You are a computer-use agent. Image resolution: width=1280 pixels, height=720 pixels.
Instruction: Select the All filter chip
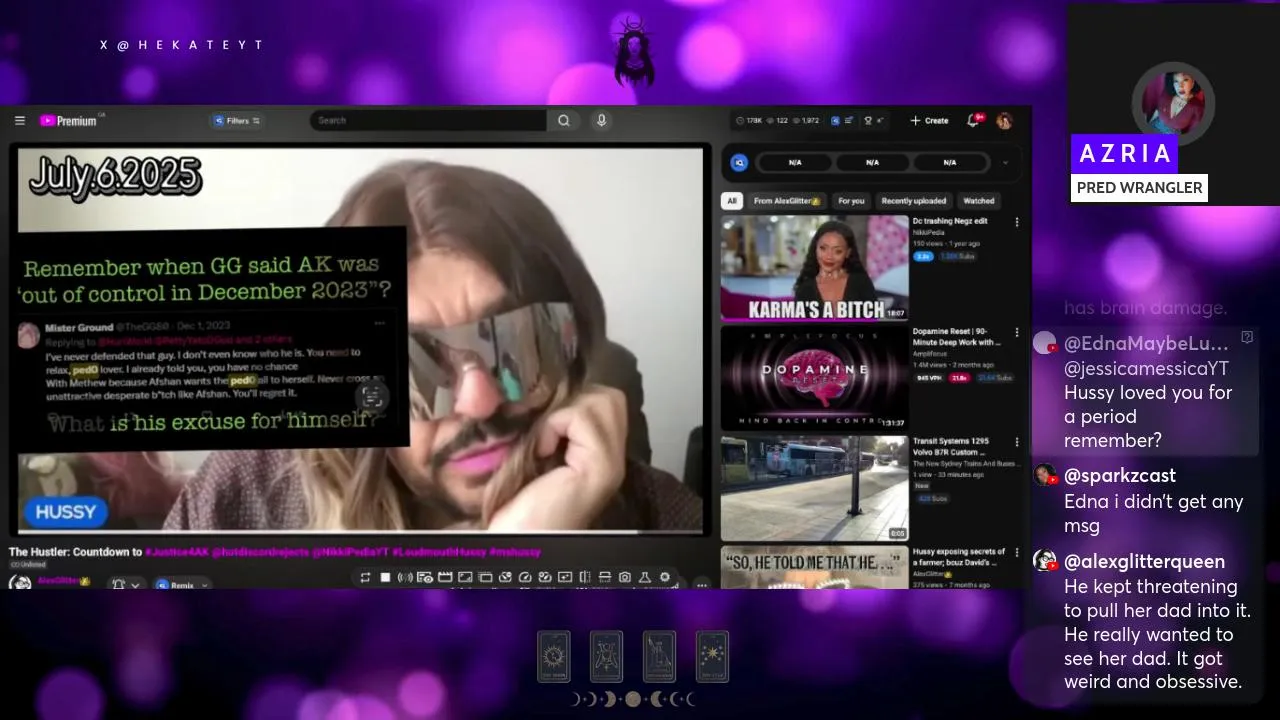[732, 201]
